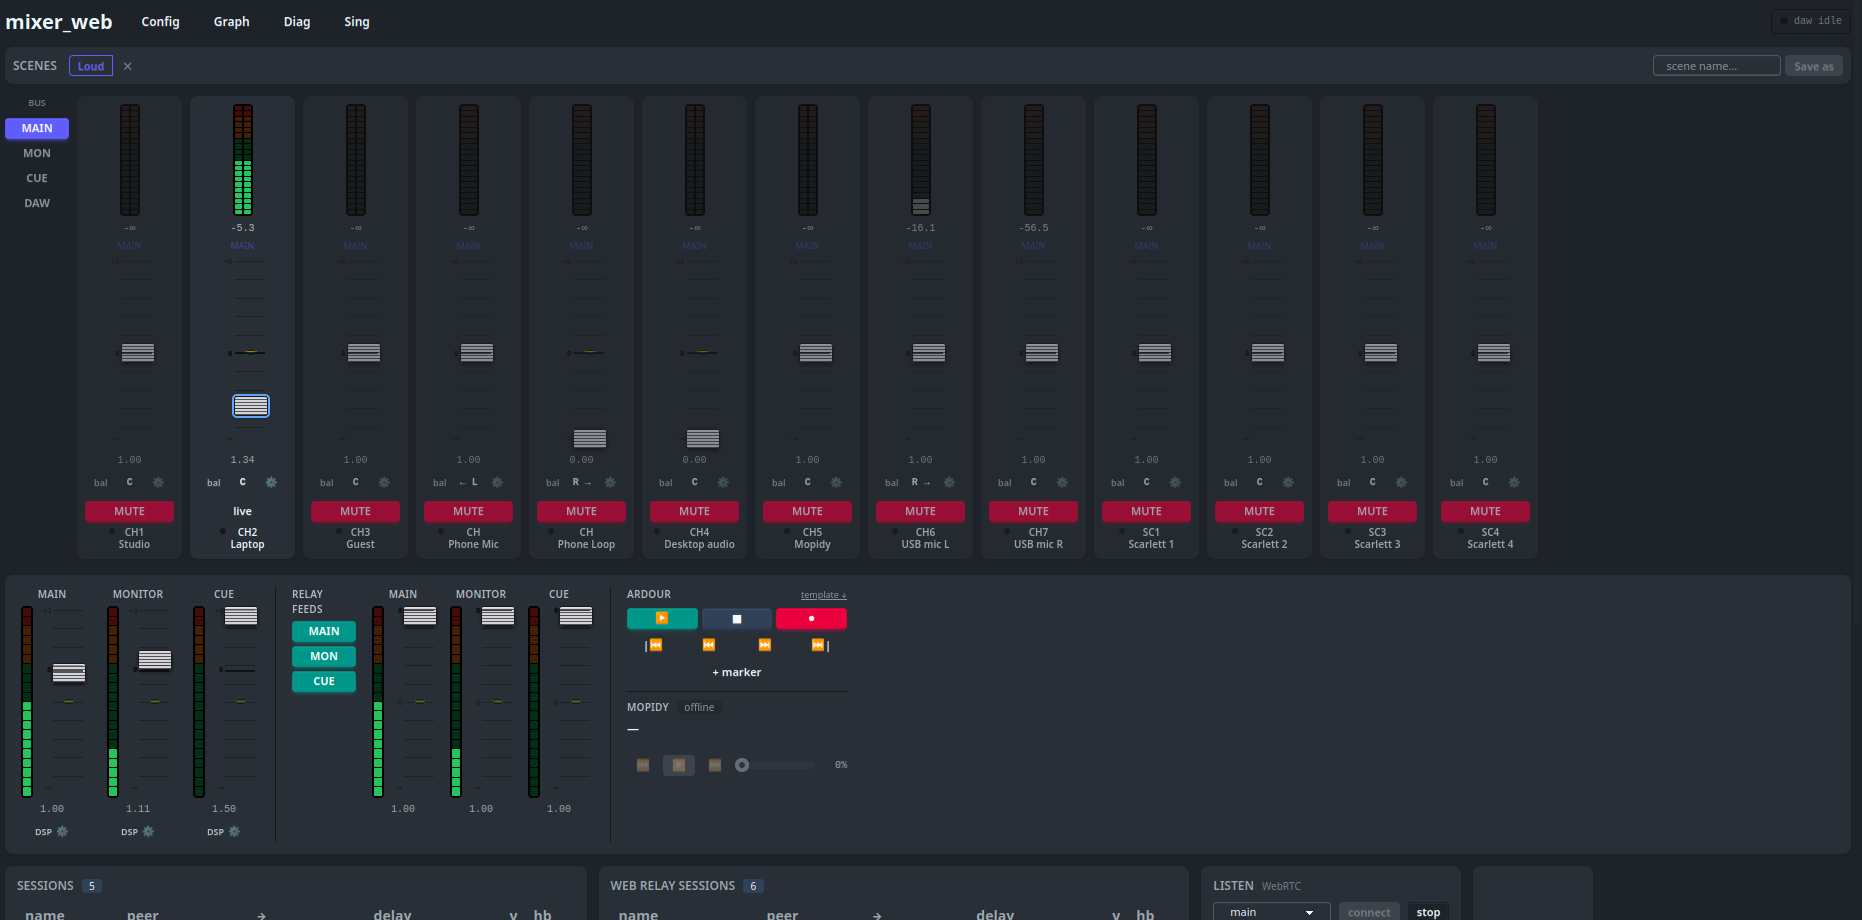This screenshot has height=920, width=1862.
Task: Open SC4 Scarlett 4 settings gear
Action: pyautogui.click(x=1514, y=482)
